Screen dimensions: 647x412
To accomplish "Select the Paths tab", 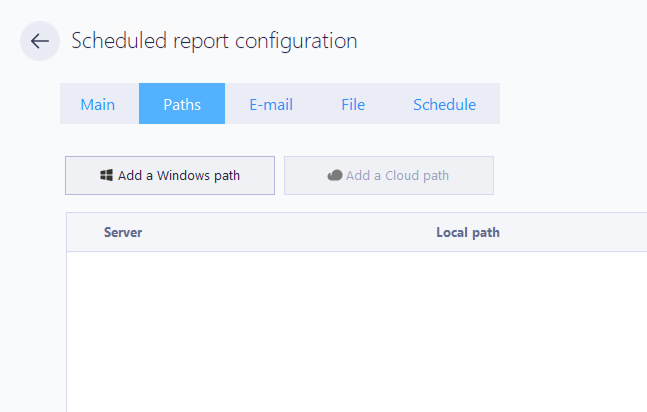I will tap(182, 104).
